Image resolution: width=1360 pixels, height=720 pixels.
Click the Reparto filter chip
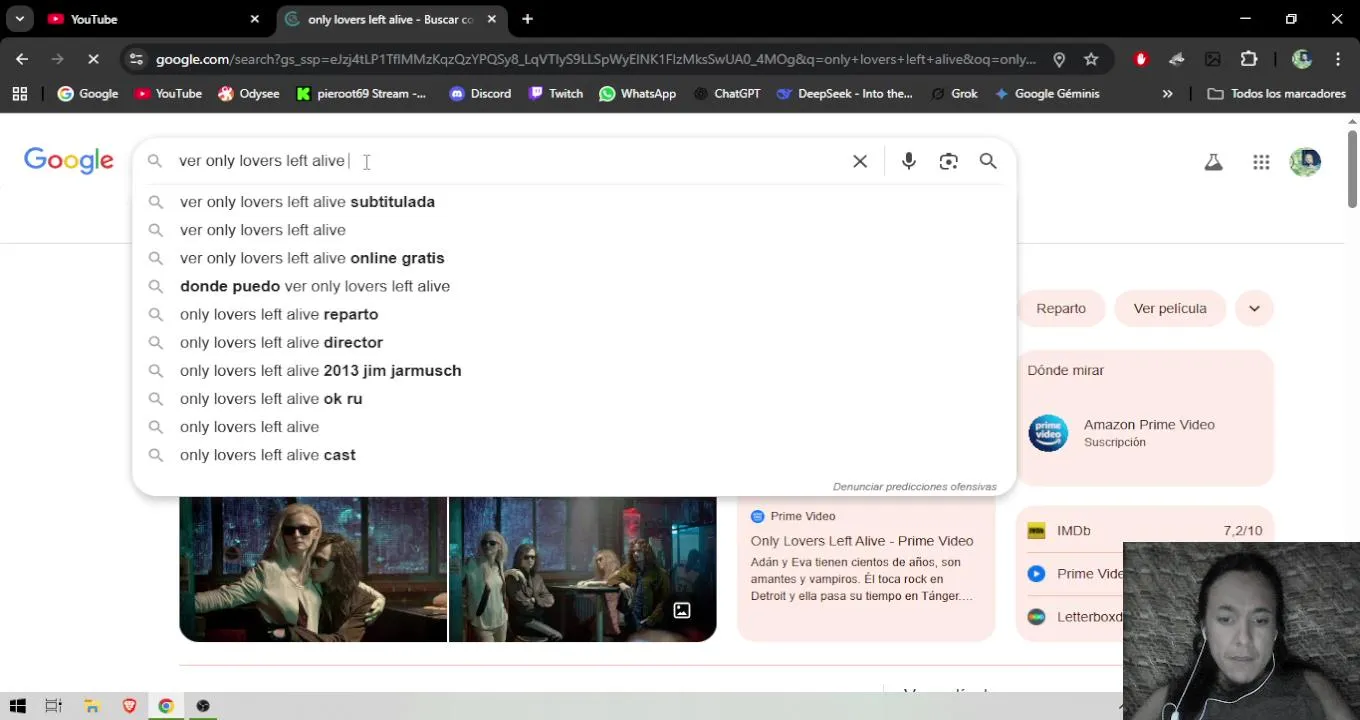(1061, 308)
